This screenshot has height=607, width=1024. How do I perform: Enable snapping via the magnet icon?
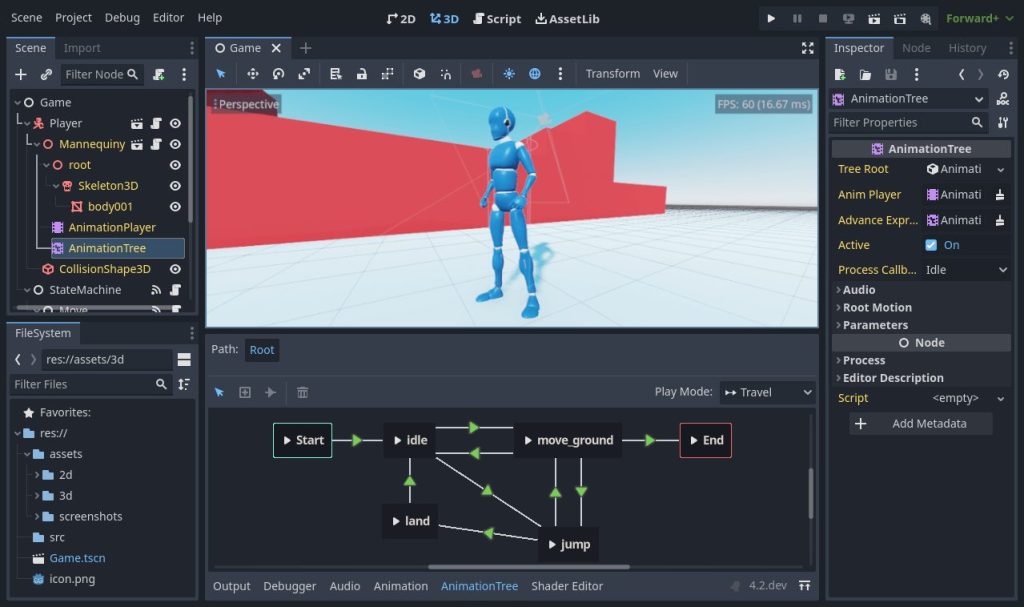(x=446, y=74)
